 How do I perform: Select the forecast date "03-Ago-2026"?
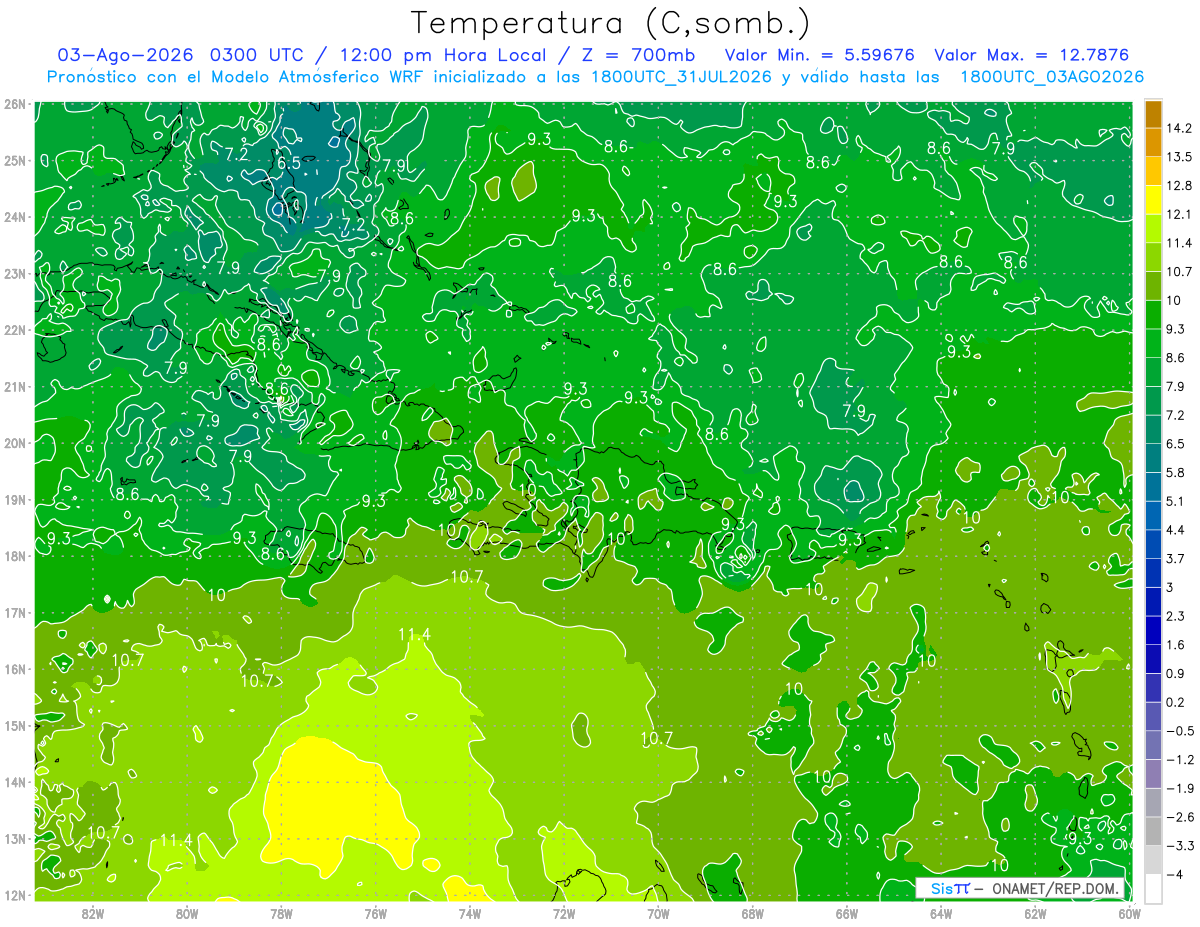point(124,54)
